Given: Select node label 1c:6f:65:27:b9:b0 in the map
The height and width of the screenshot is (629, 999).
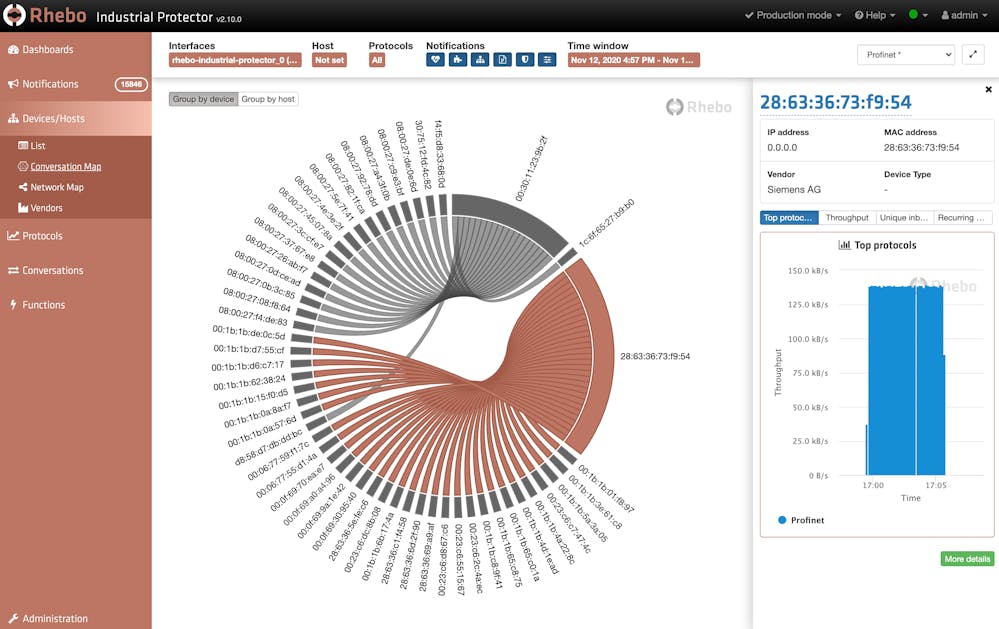Looking at the screenshot, I should click(606, 223).
